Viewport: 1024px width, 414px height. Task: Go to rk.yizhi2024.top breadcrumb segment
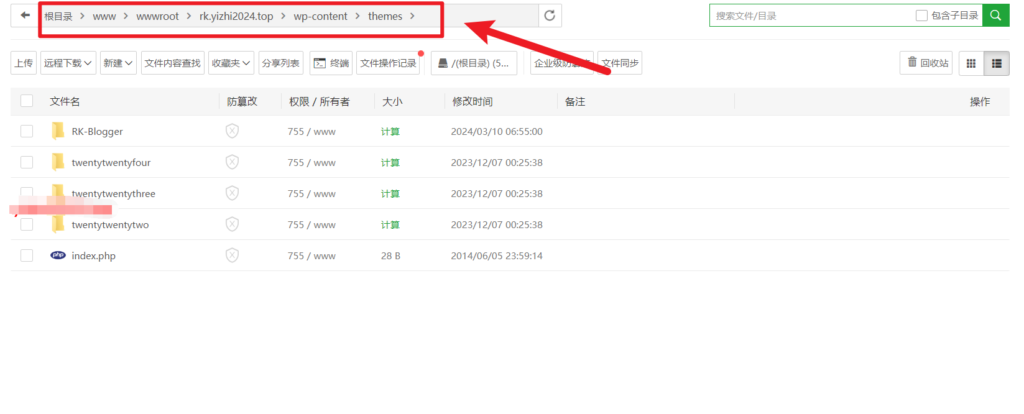click(x=236, y=16)
